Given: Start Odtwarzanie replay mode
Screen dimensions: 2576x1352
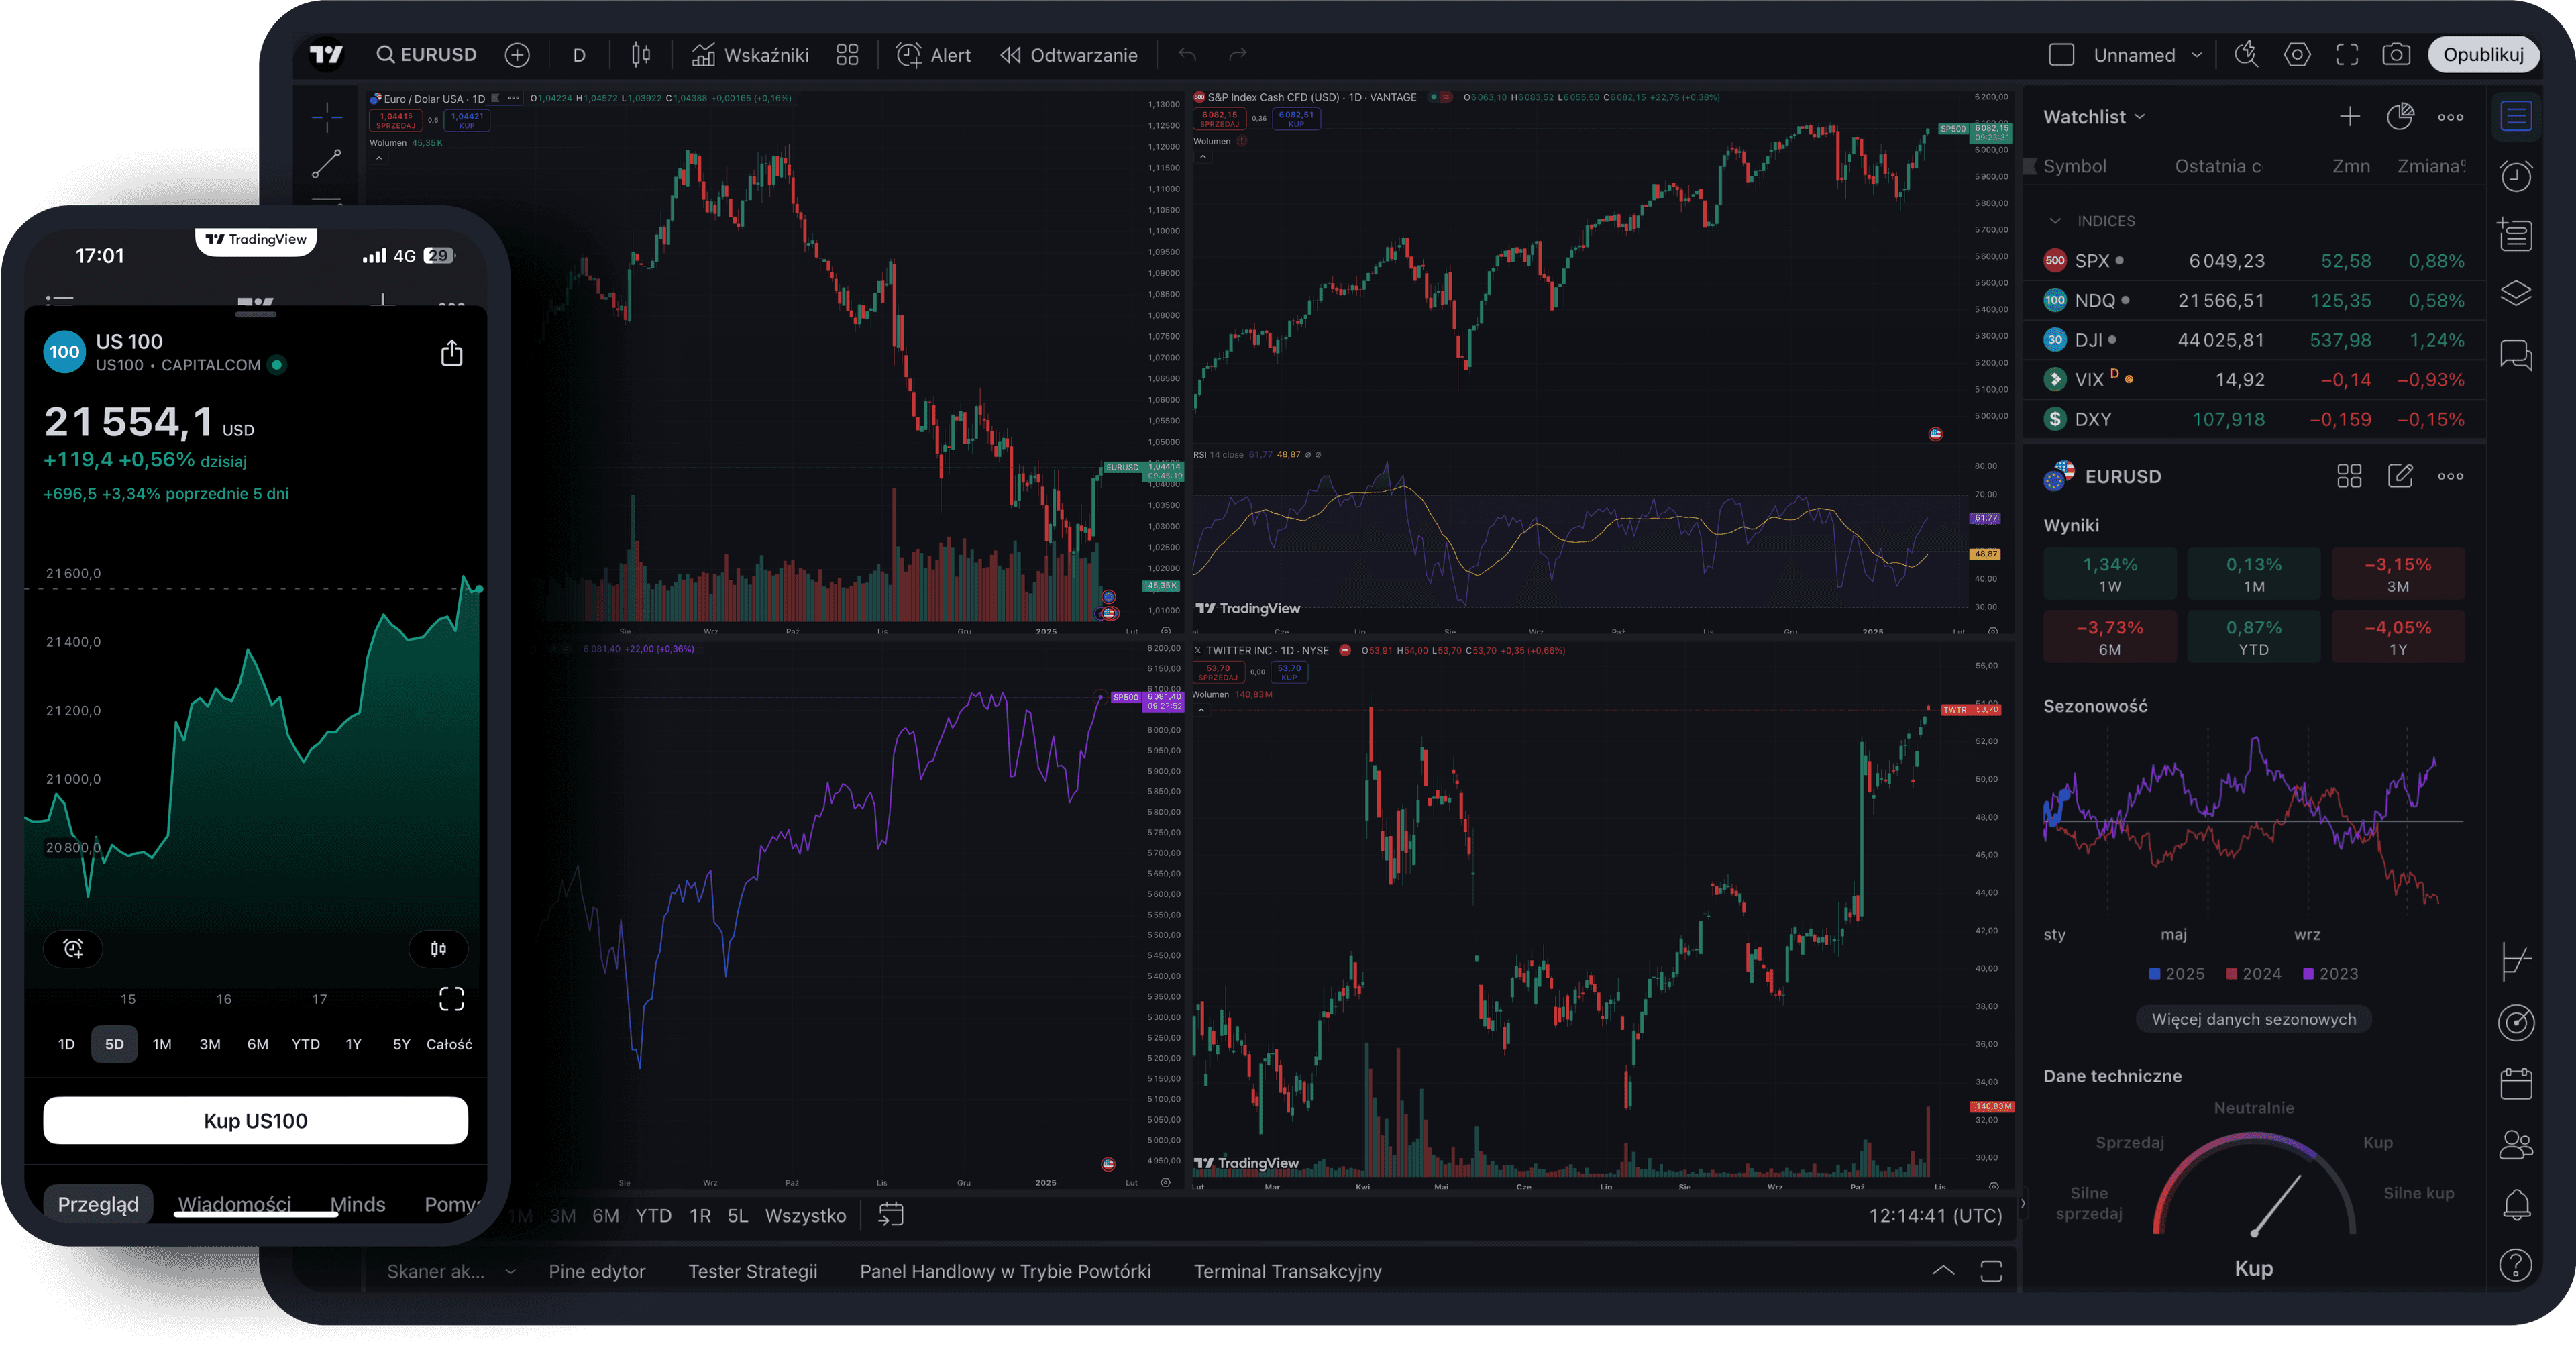Looking at the screenshot, I should pos(1069,55).
